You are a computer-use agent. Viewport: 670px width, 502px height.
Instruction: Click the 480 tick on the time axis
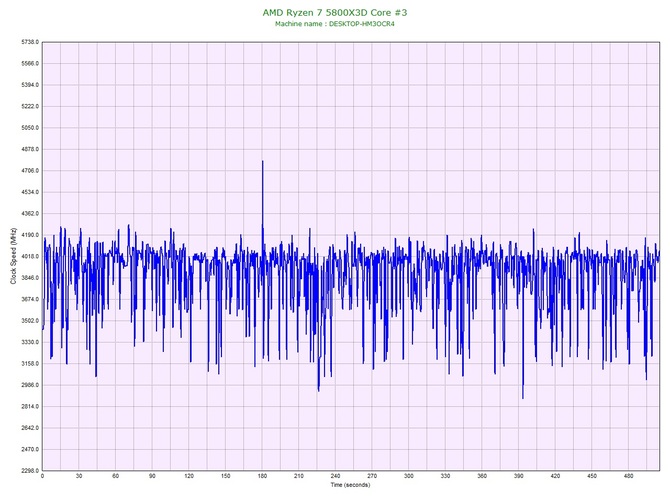pyautogui.click(x=629, y=476)
